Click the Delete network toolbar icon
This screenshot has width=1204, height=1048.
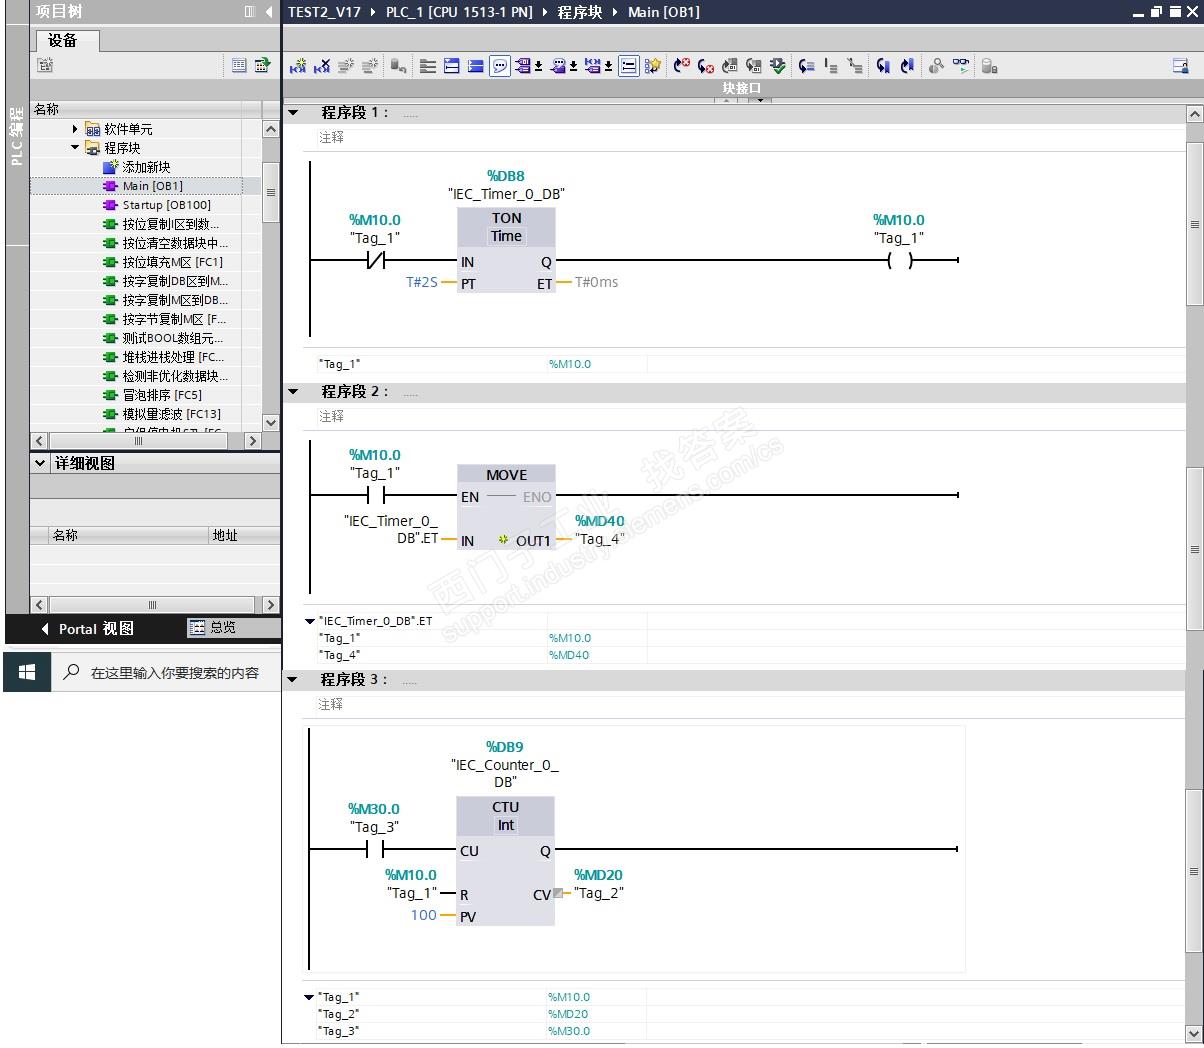coord(322,66)
